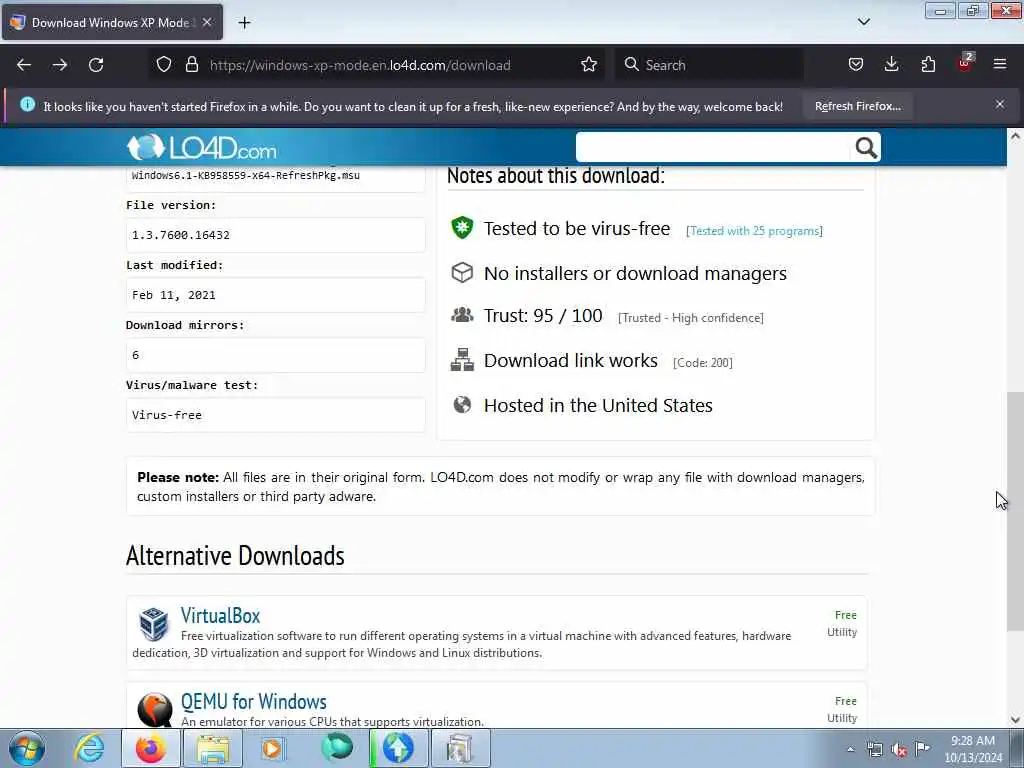
Task: Click the no installers box icon
Action: (x=462, y=272)
